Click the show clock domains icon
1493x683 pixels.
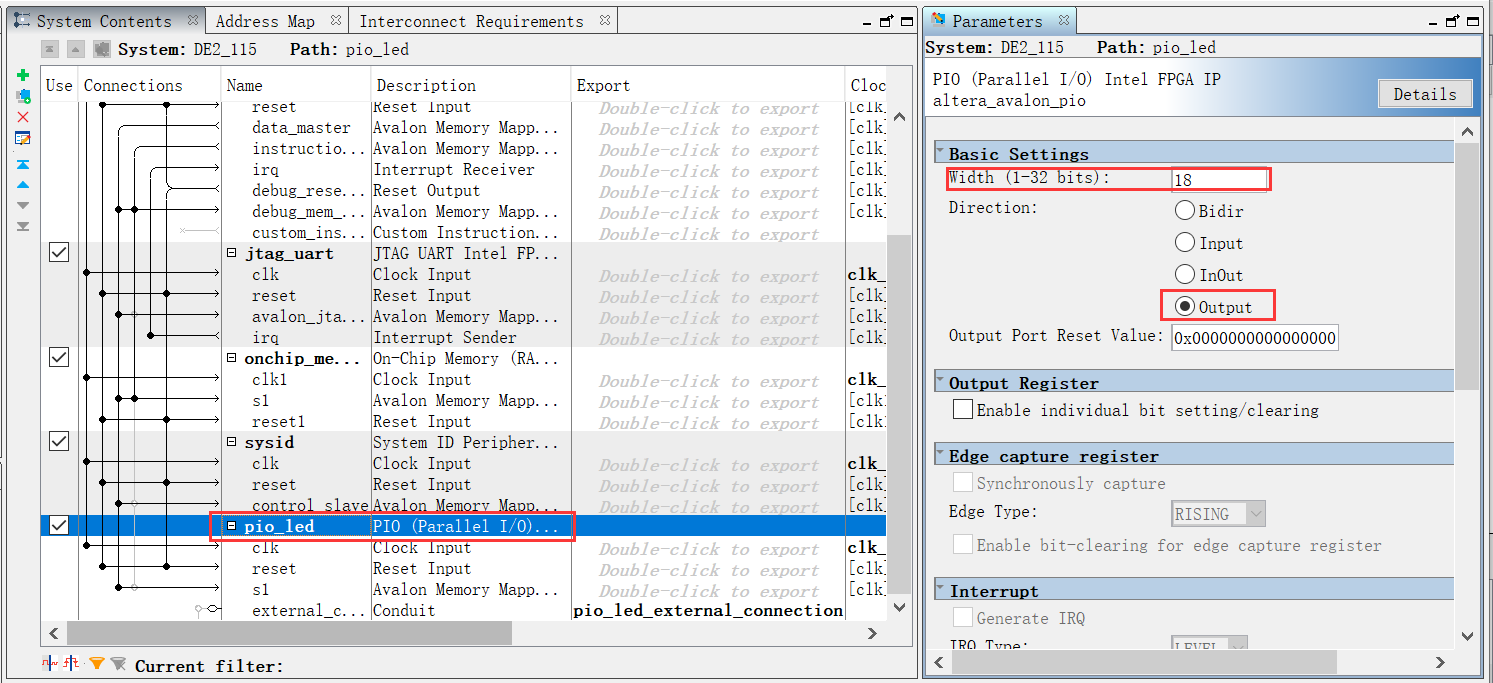48,664
